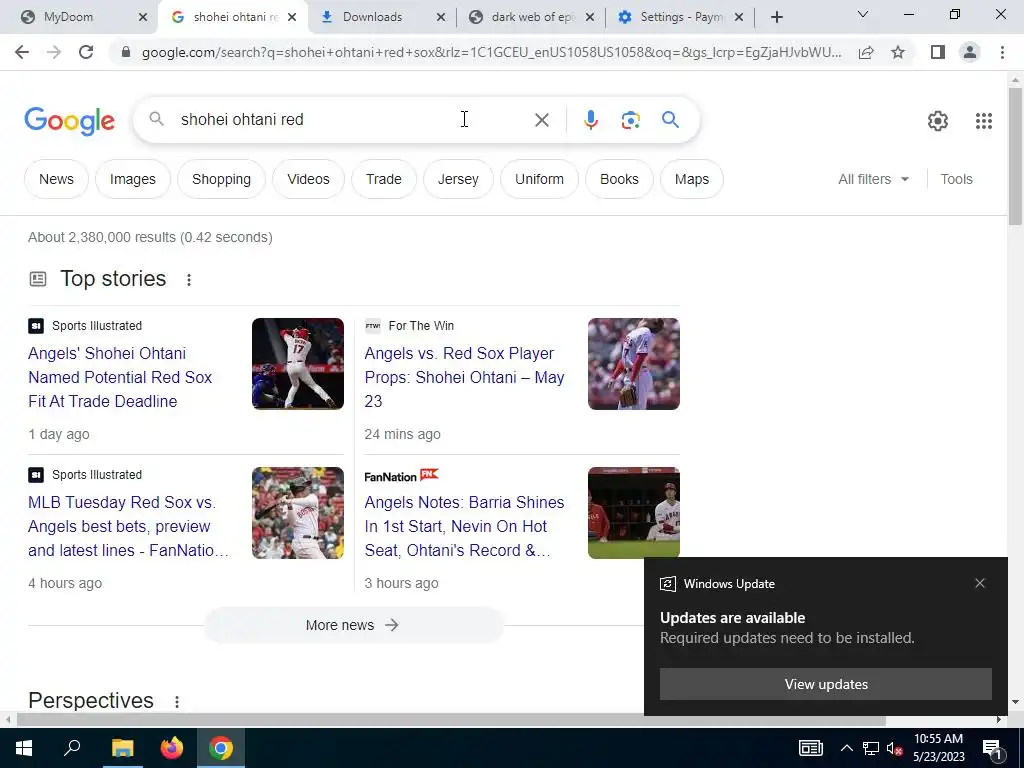Image resolution: width=1024 pixels, height=768 pixels.
Task: Open the Angels Notes: Barria Shines story
Action: pyautogui.click(x=464, y=526)
